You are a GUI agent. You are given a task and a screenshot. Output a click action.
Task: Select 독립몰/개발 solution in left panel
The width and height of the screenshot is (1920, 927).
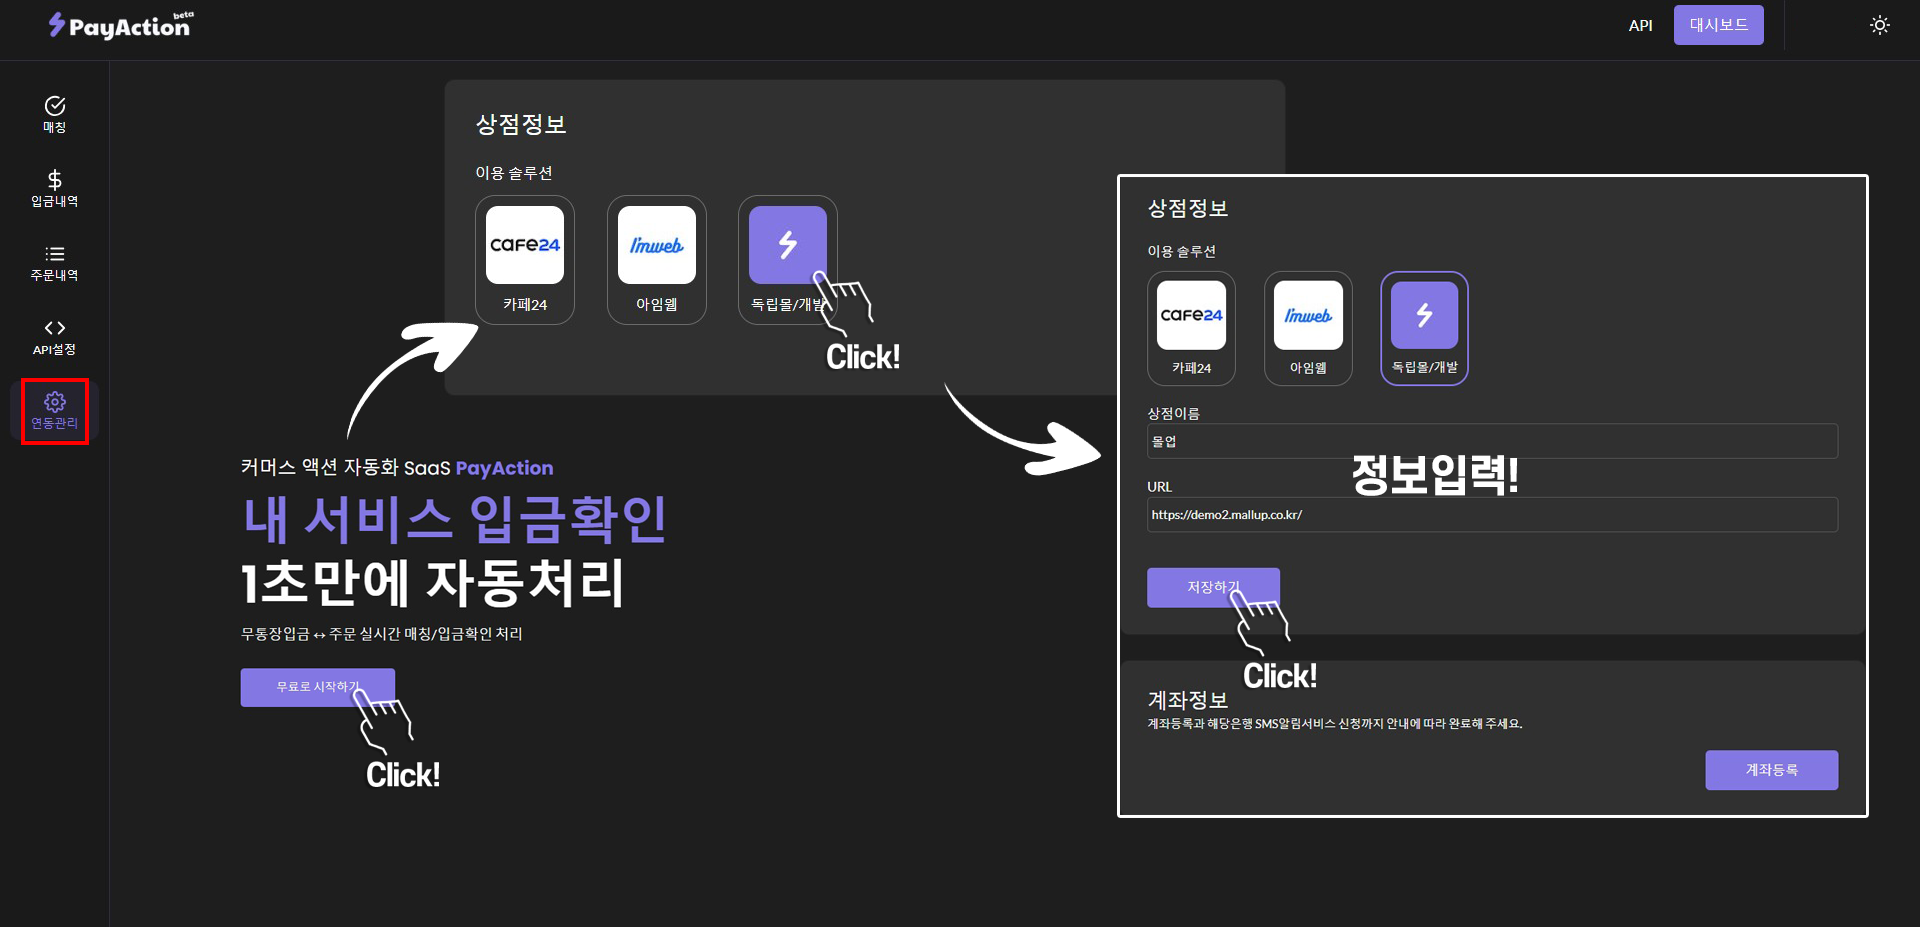(788, 260)
